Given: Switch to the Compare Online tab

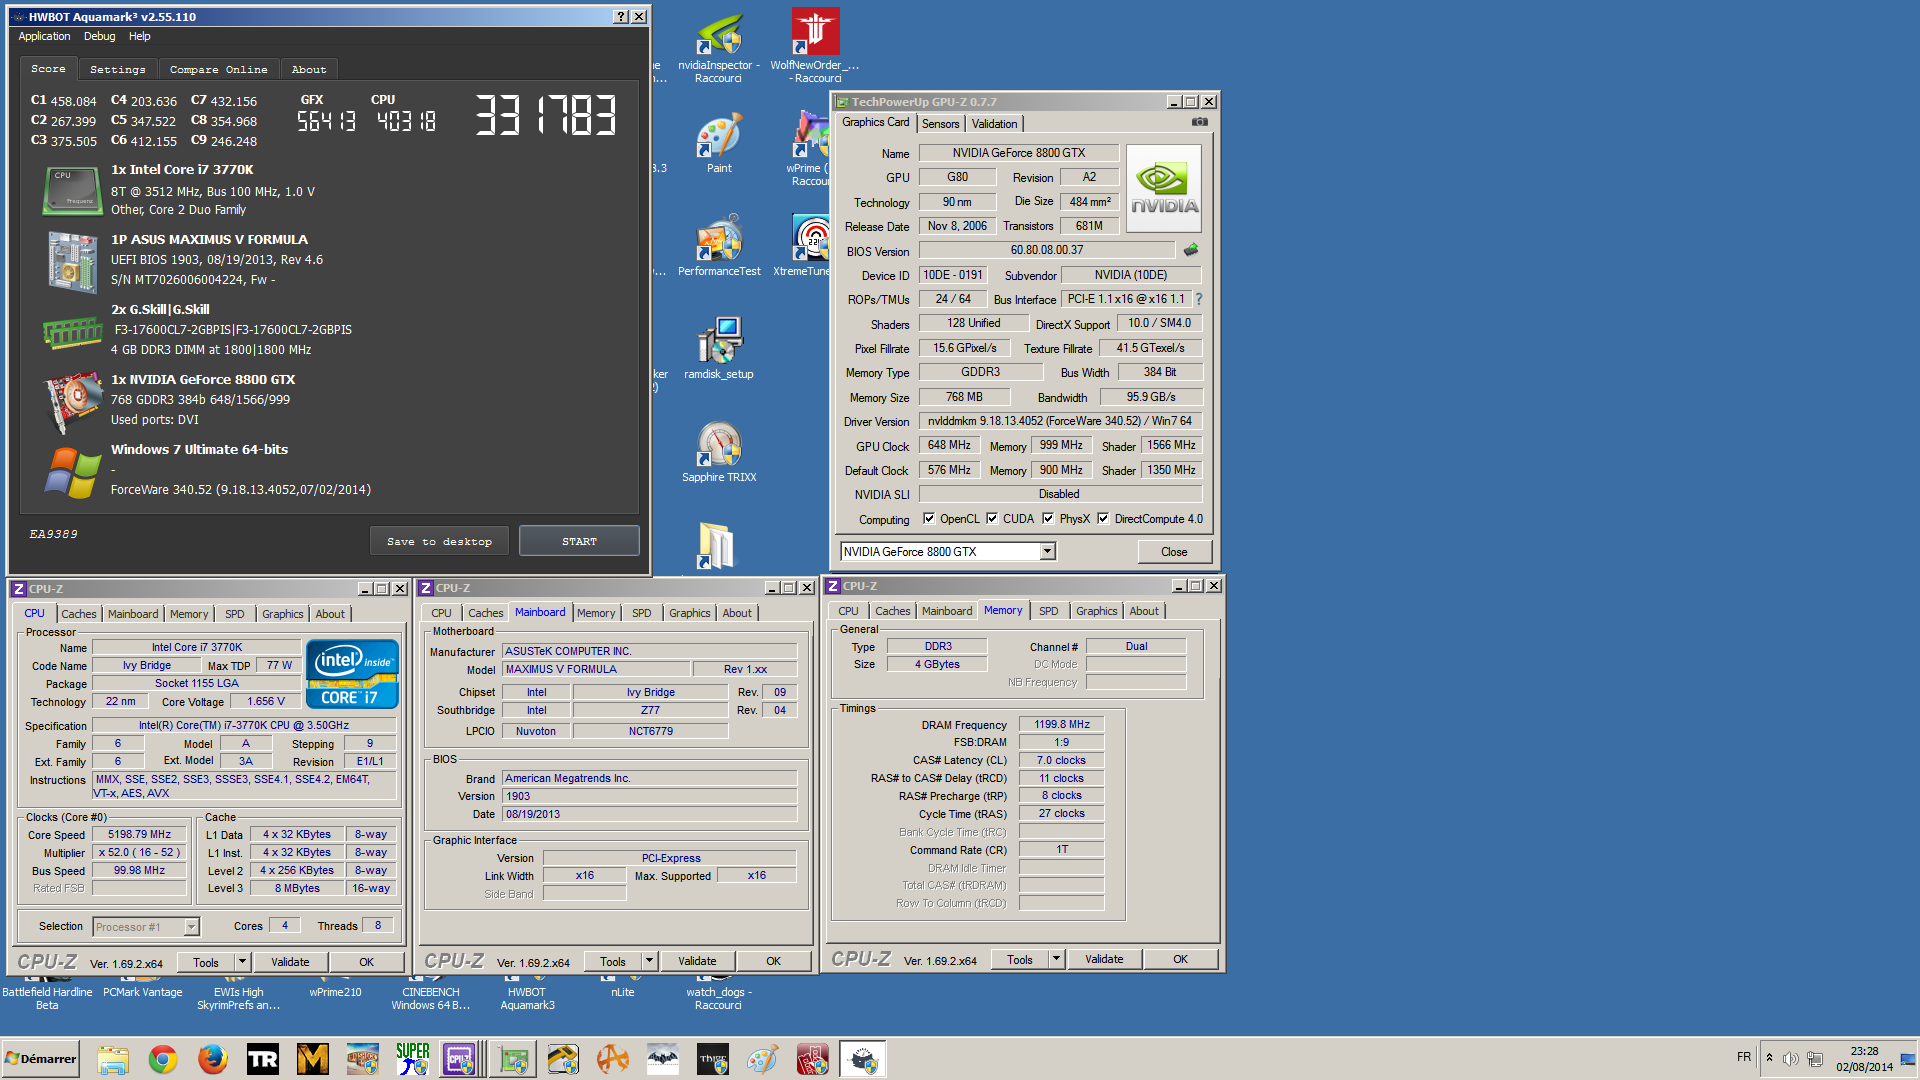Looking at the screenshot, I should coord(218,70).
